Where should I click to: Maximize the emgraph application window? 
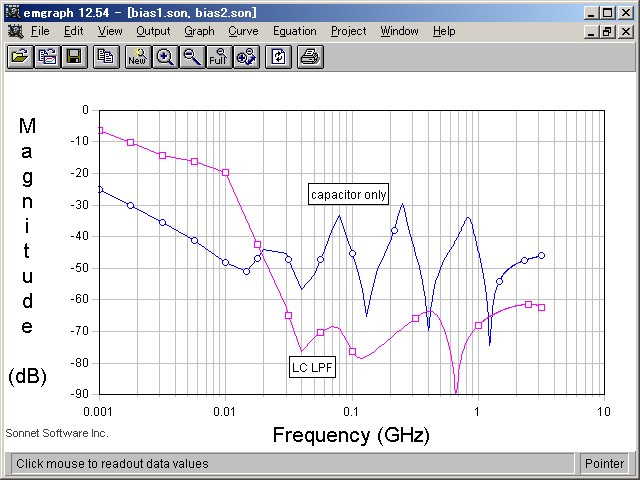point(607,13)
